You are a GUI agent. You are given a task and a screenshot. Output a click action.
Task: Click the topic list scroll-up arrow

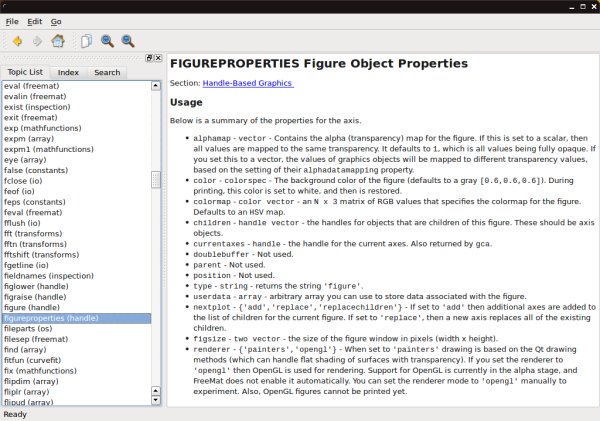(155, 85)
